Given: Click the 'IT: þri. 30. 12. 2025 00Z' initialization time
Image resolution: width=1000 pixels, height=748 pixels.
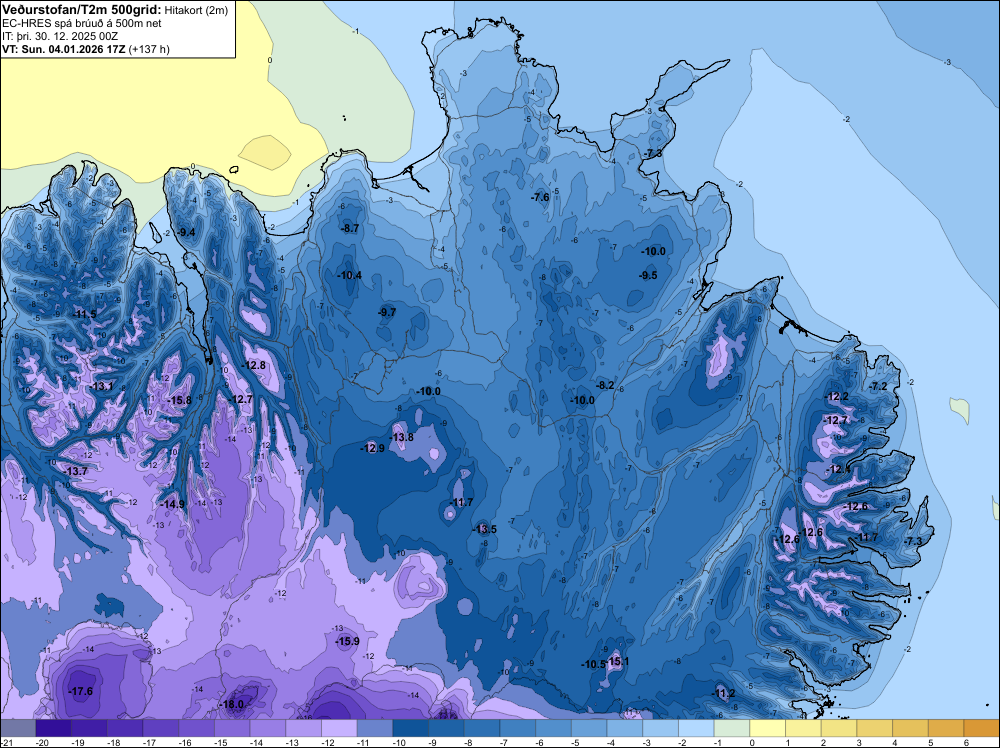Looking at the screenshot, I should pos(60,36).
